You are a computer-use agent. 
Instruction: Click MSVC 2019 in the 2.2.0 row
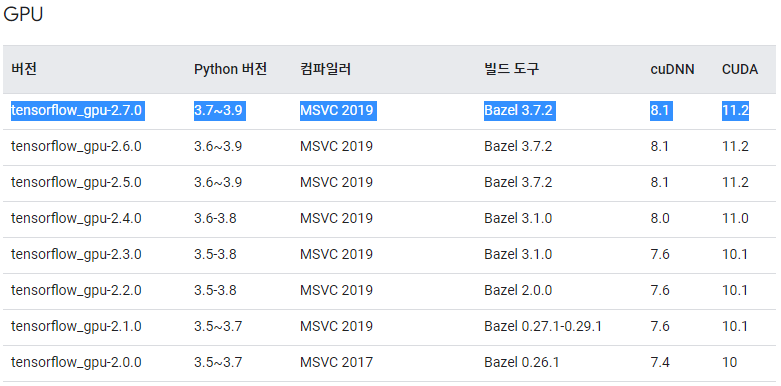(337, 290)
